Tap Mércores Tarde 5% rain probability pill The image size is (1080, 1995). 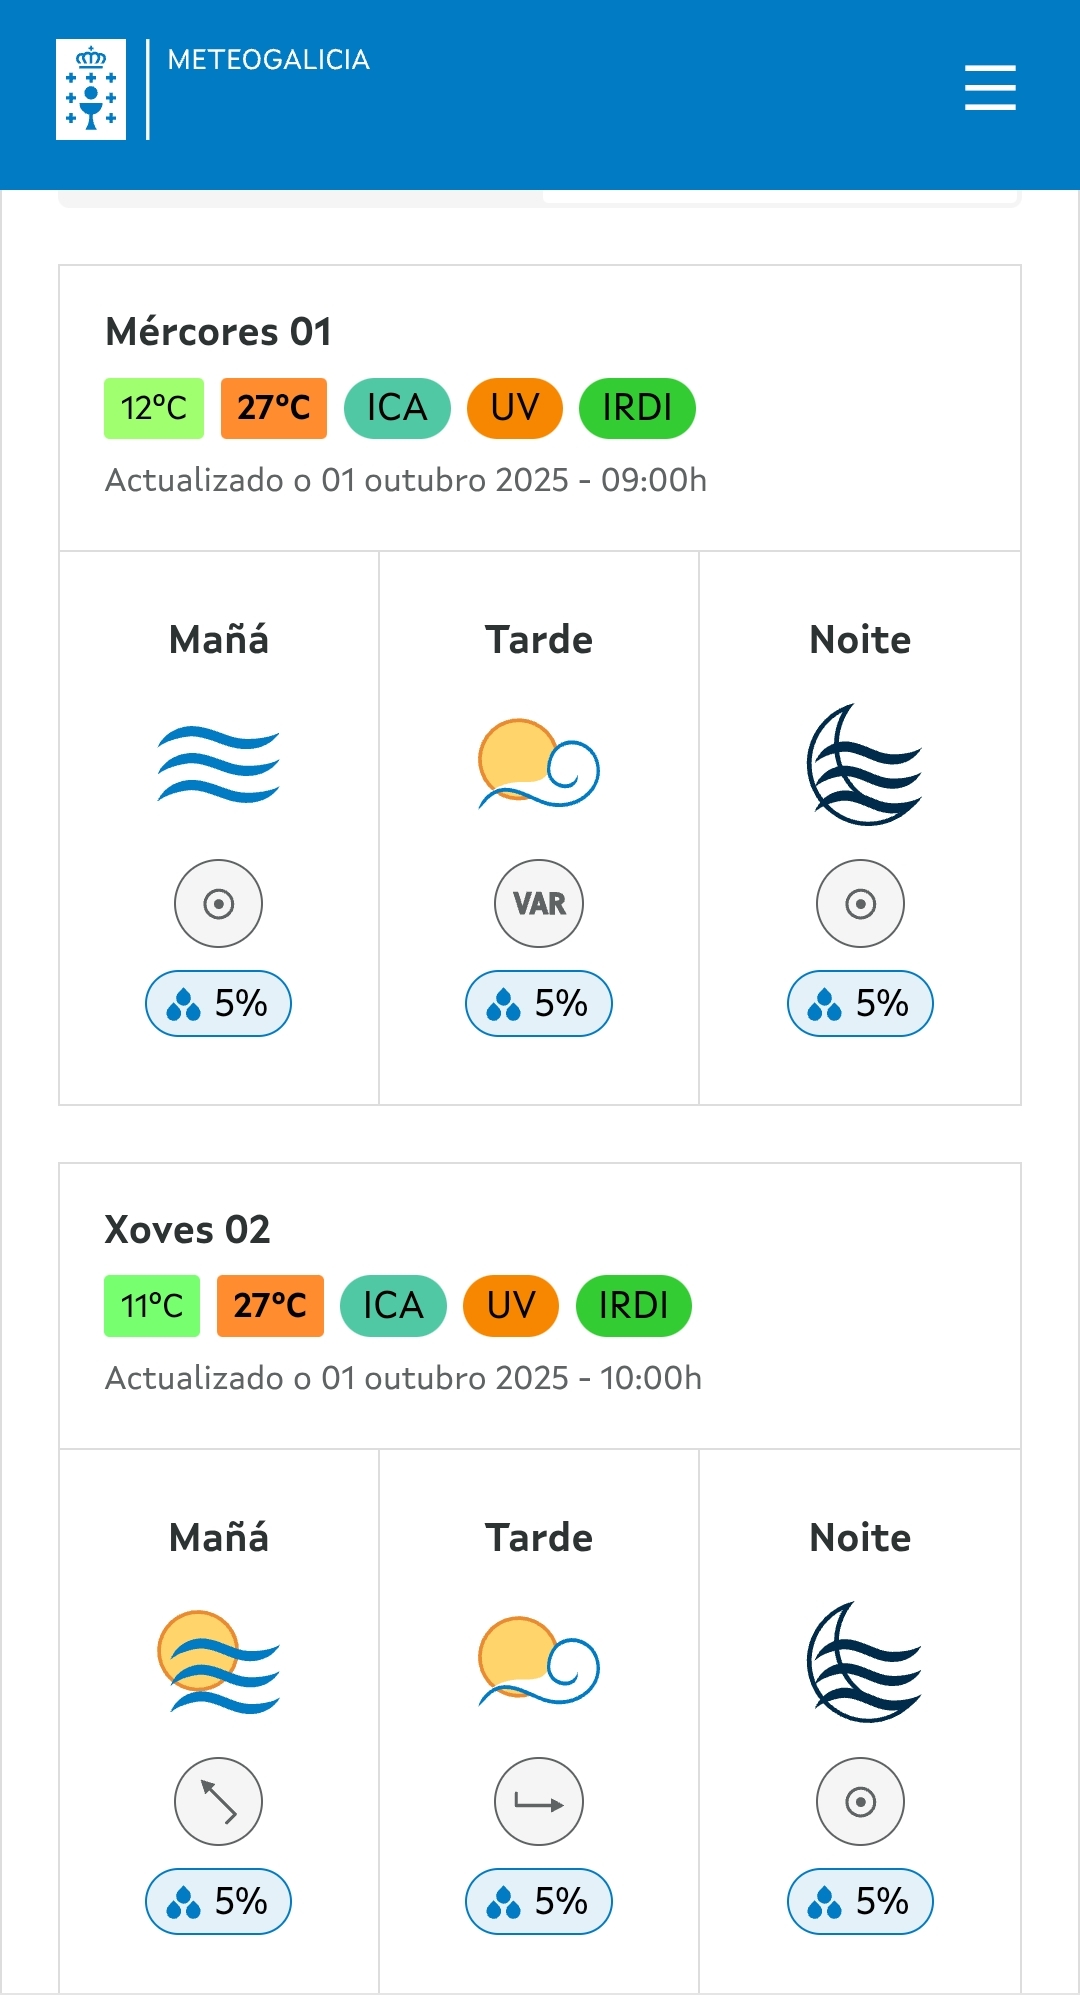[x=539, y=1003]
